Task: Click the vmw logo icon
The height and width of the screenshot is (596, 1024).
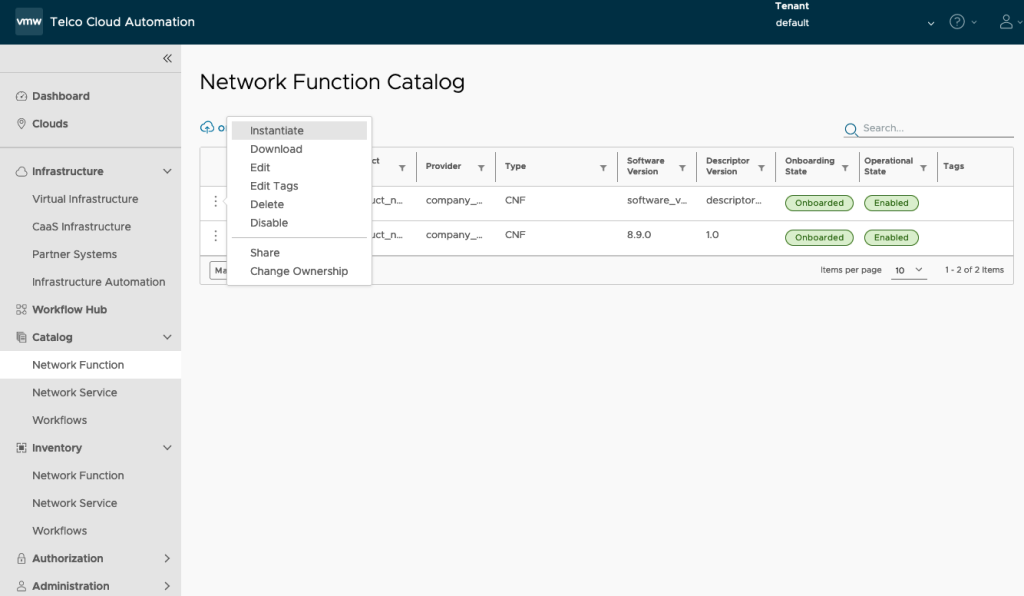Action: 29,22
